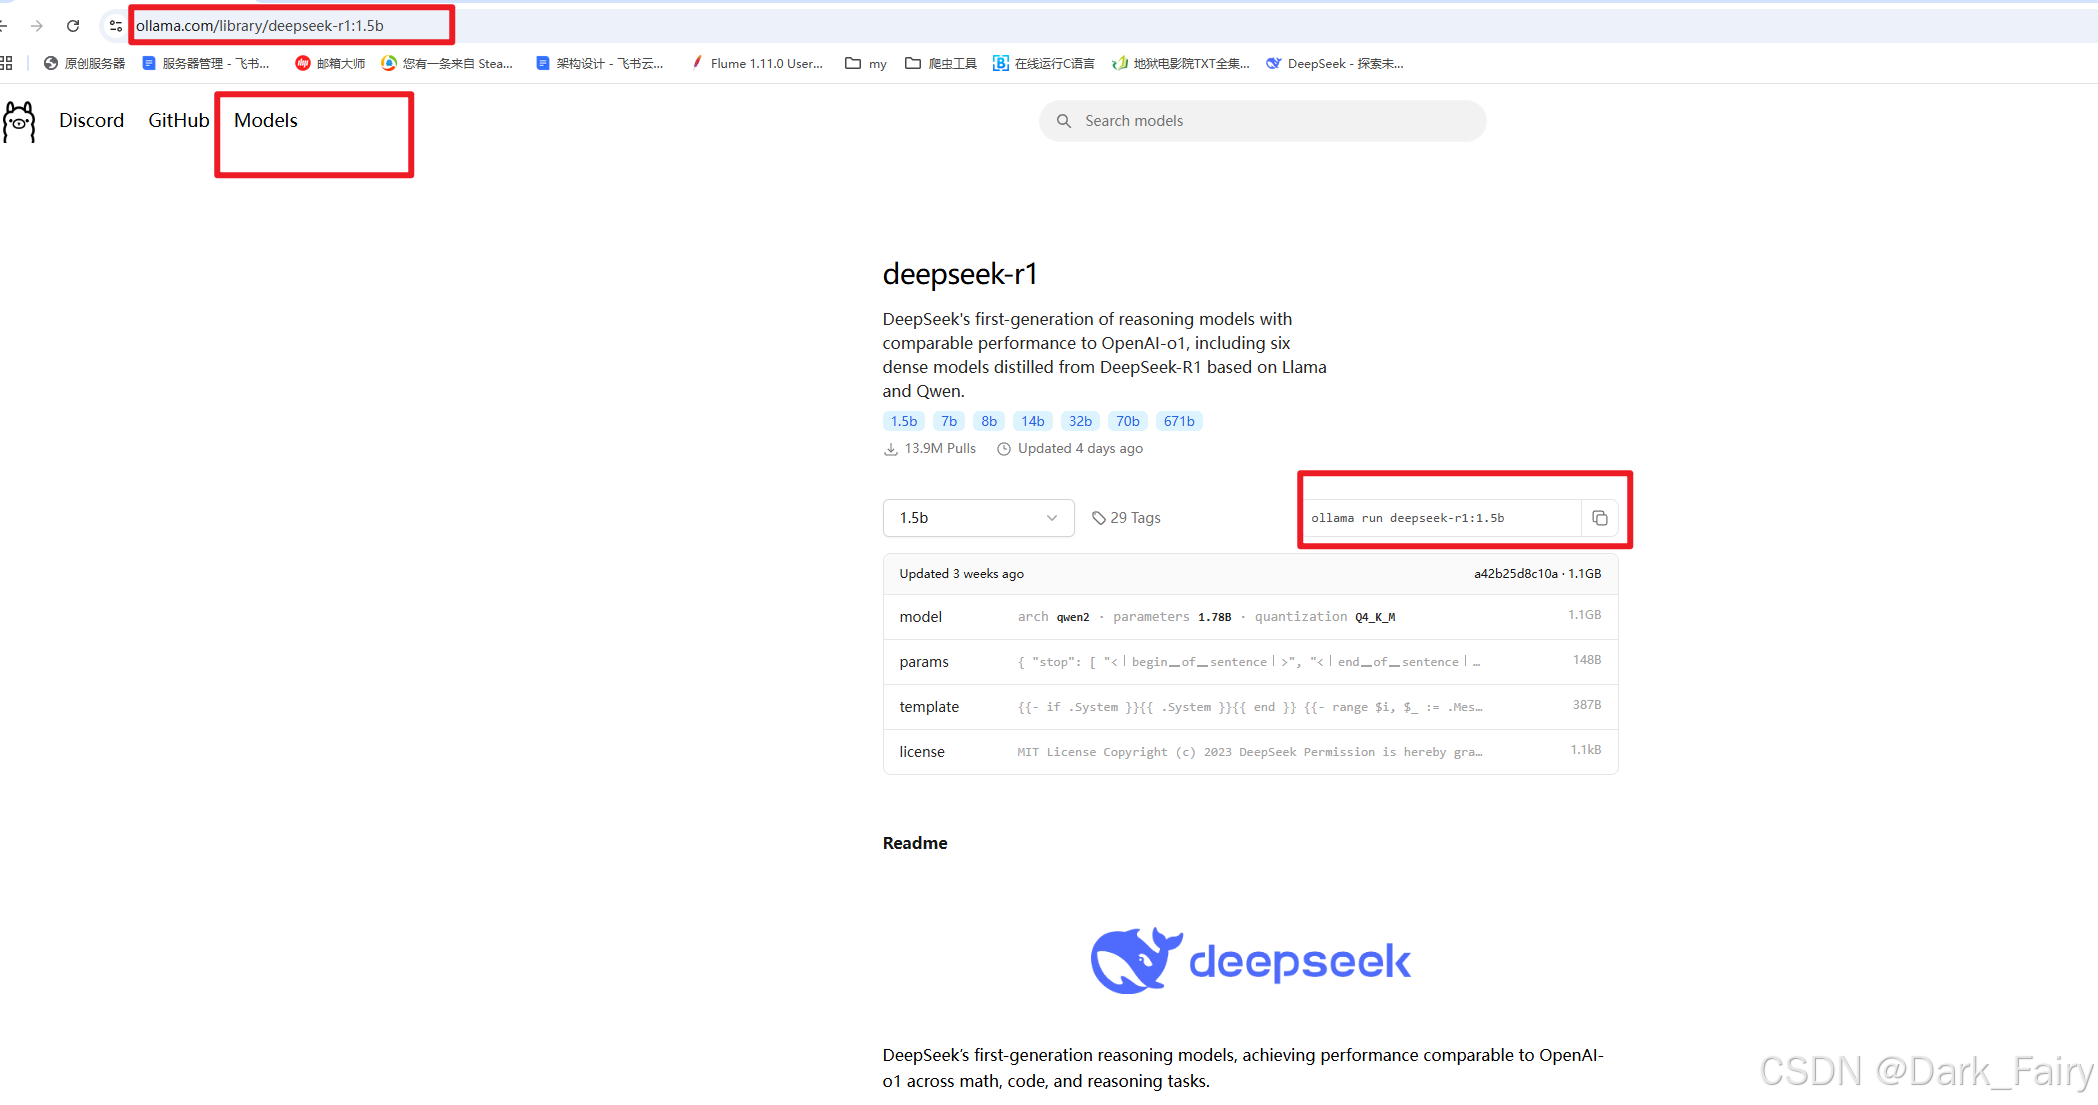Open the 'my' bookmarks folder
The height and width of the screenshot is (1105, 2098).
coord(866,63)
